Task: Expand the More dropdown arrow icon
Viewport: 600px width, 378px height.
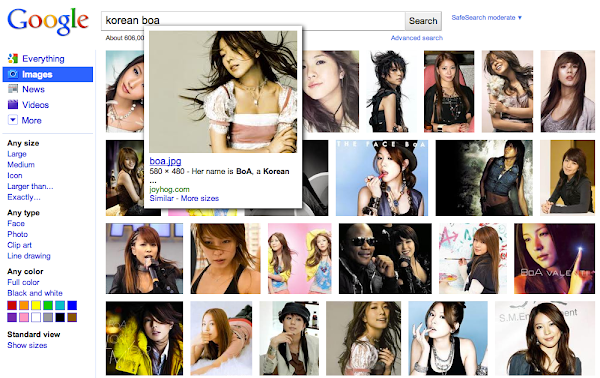Action: 13,120
